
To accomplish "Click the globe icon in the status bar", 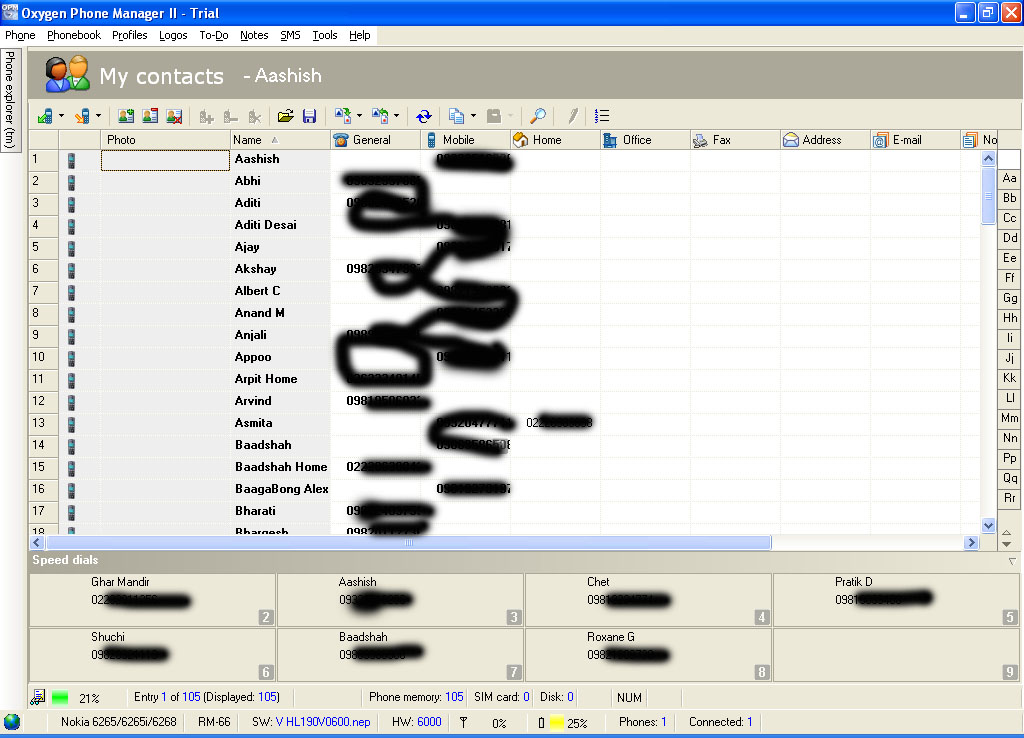I will click(x=12, y=722).
